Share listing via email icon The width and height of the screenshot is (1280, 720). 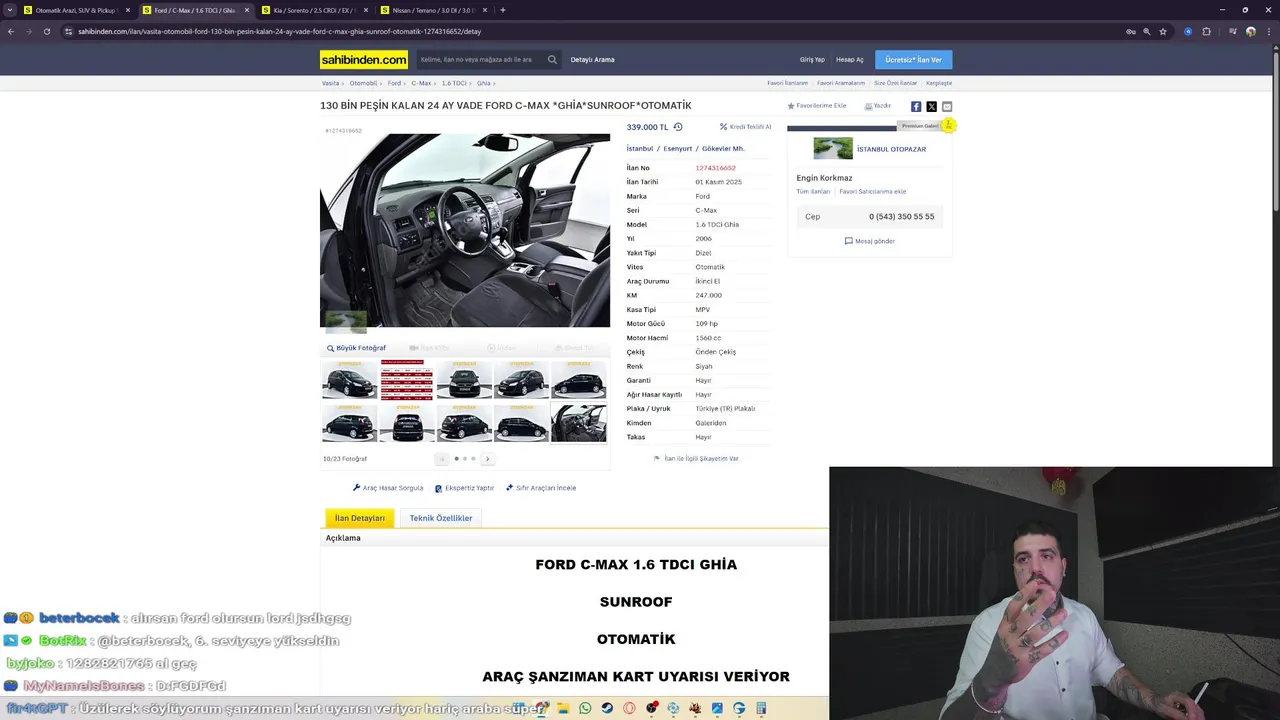click(x=947, y=106)
